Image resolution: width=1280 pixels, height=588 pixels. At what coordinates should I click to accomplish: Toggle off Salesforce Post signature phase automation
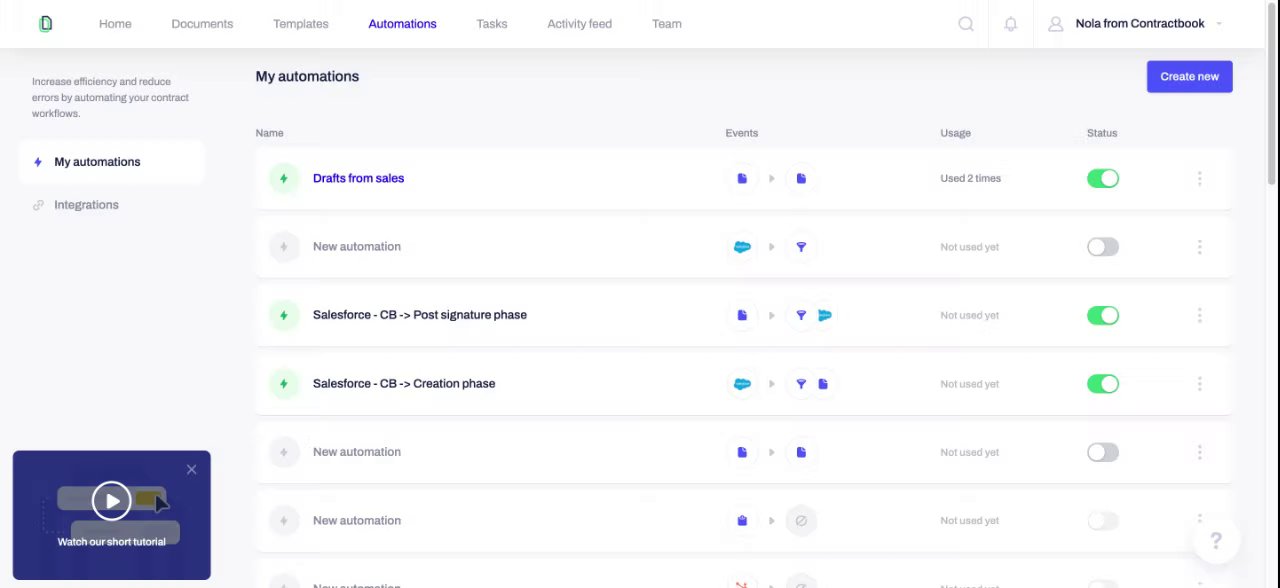1103,316
